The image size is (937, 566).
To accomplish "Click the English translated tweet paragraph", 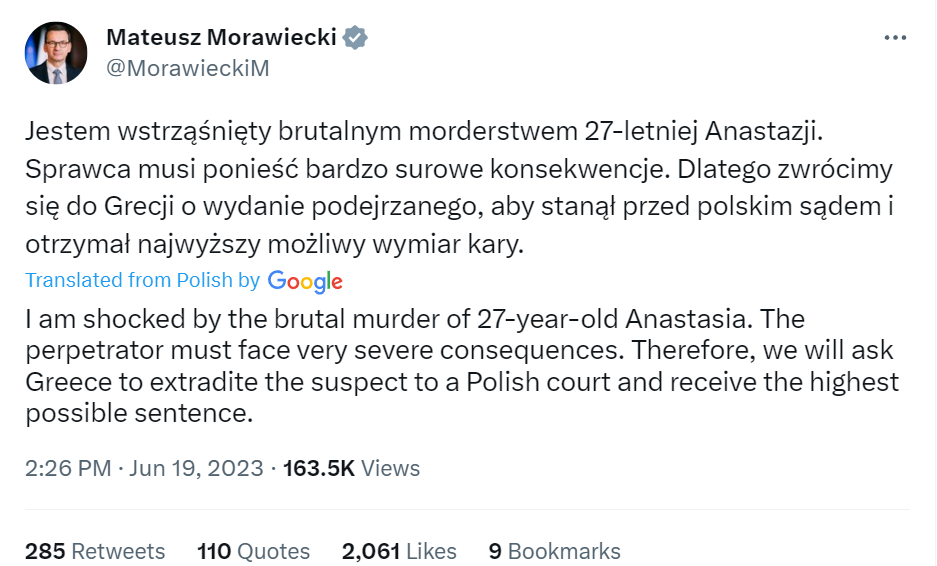I will [460, 367].
